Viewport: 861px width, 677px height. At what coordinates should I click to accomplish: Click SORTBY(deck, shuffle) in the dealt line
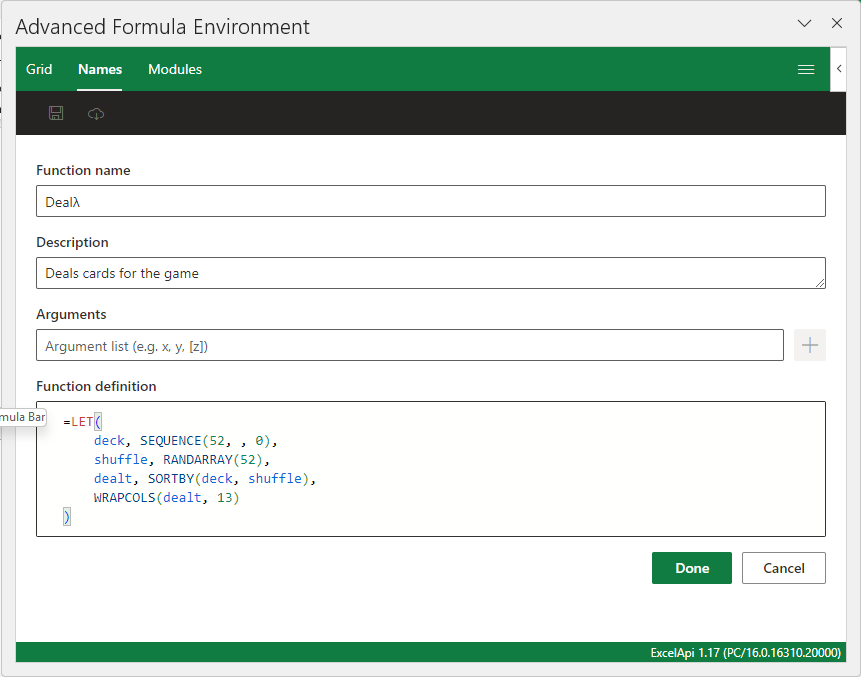coord(228,479)
